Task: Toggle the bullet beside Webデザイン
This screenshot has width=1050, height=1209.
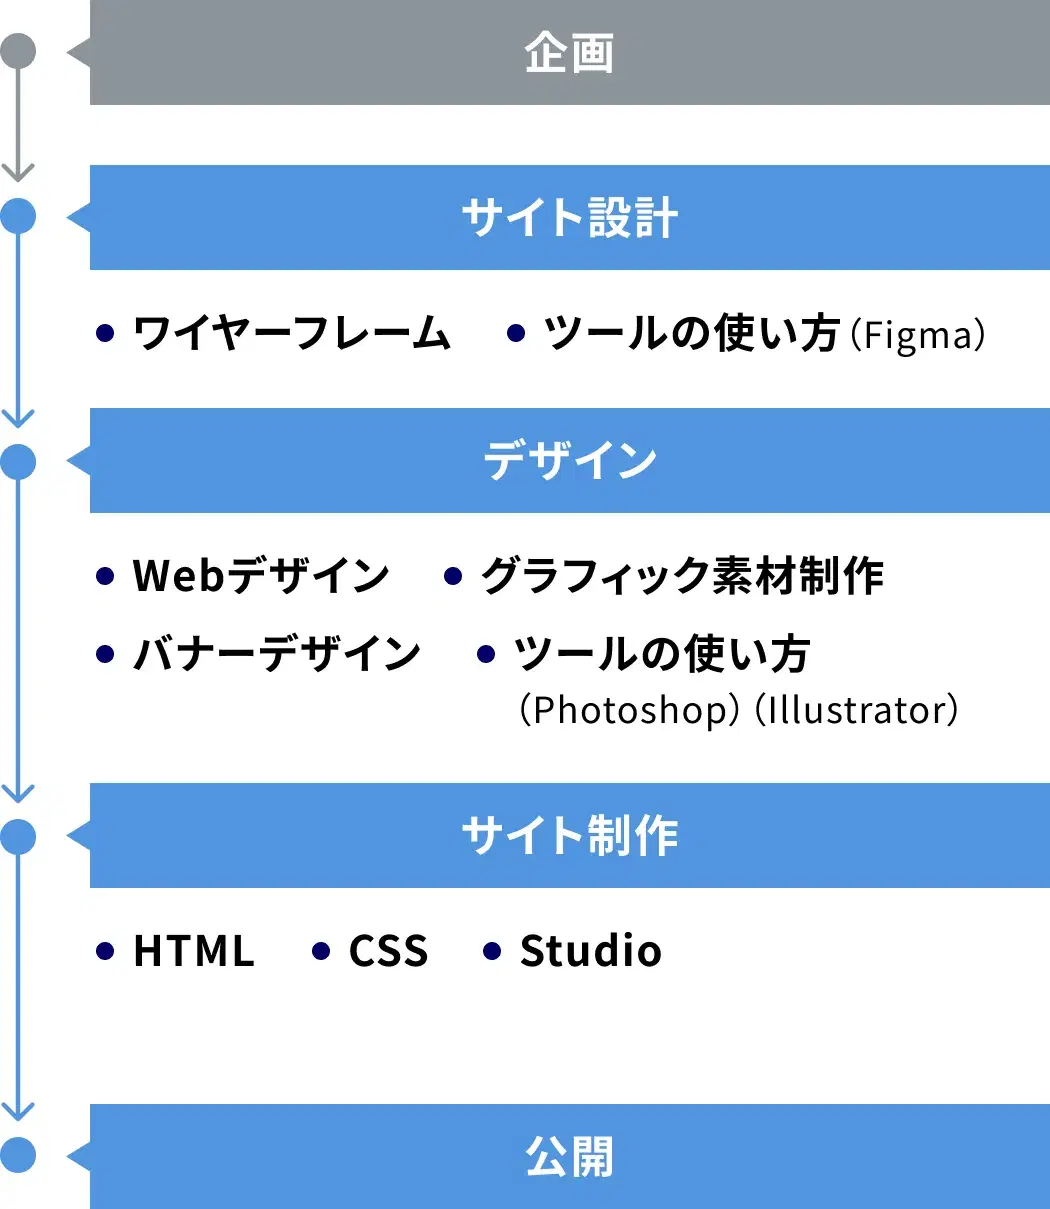Action: (104, 576)
